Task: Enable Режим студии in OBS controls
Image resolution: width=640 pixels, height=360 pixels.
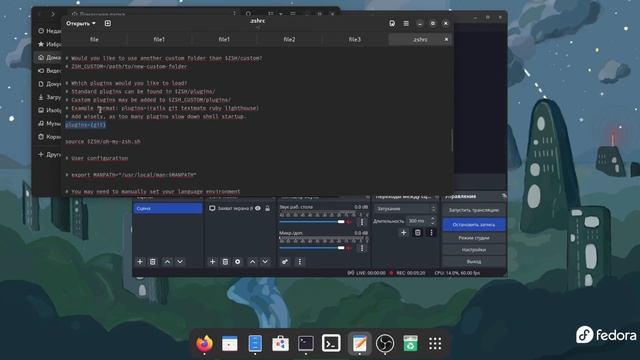Action: 474,238
